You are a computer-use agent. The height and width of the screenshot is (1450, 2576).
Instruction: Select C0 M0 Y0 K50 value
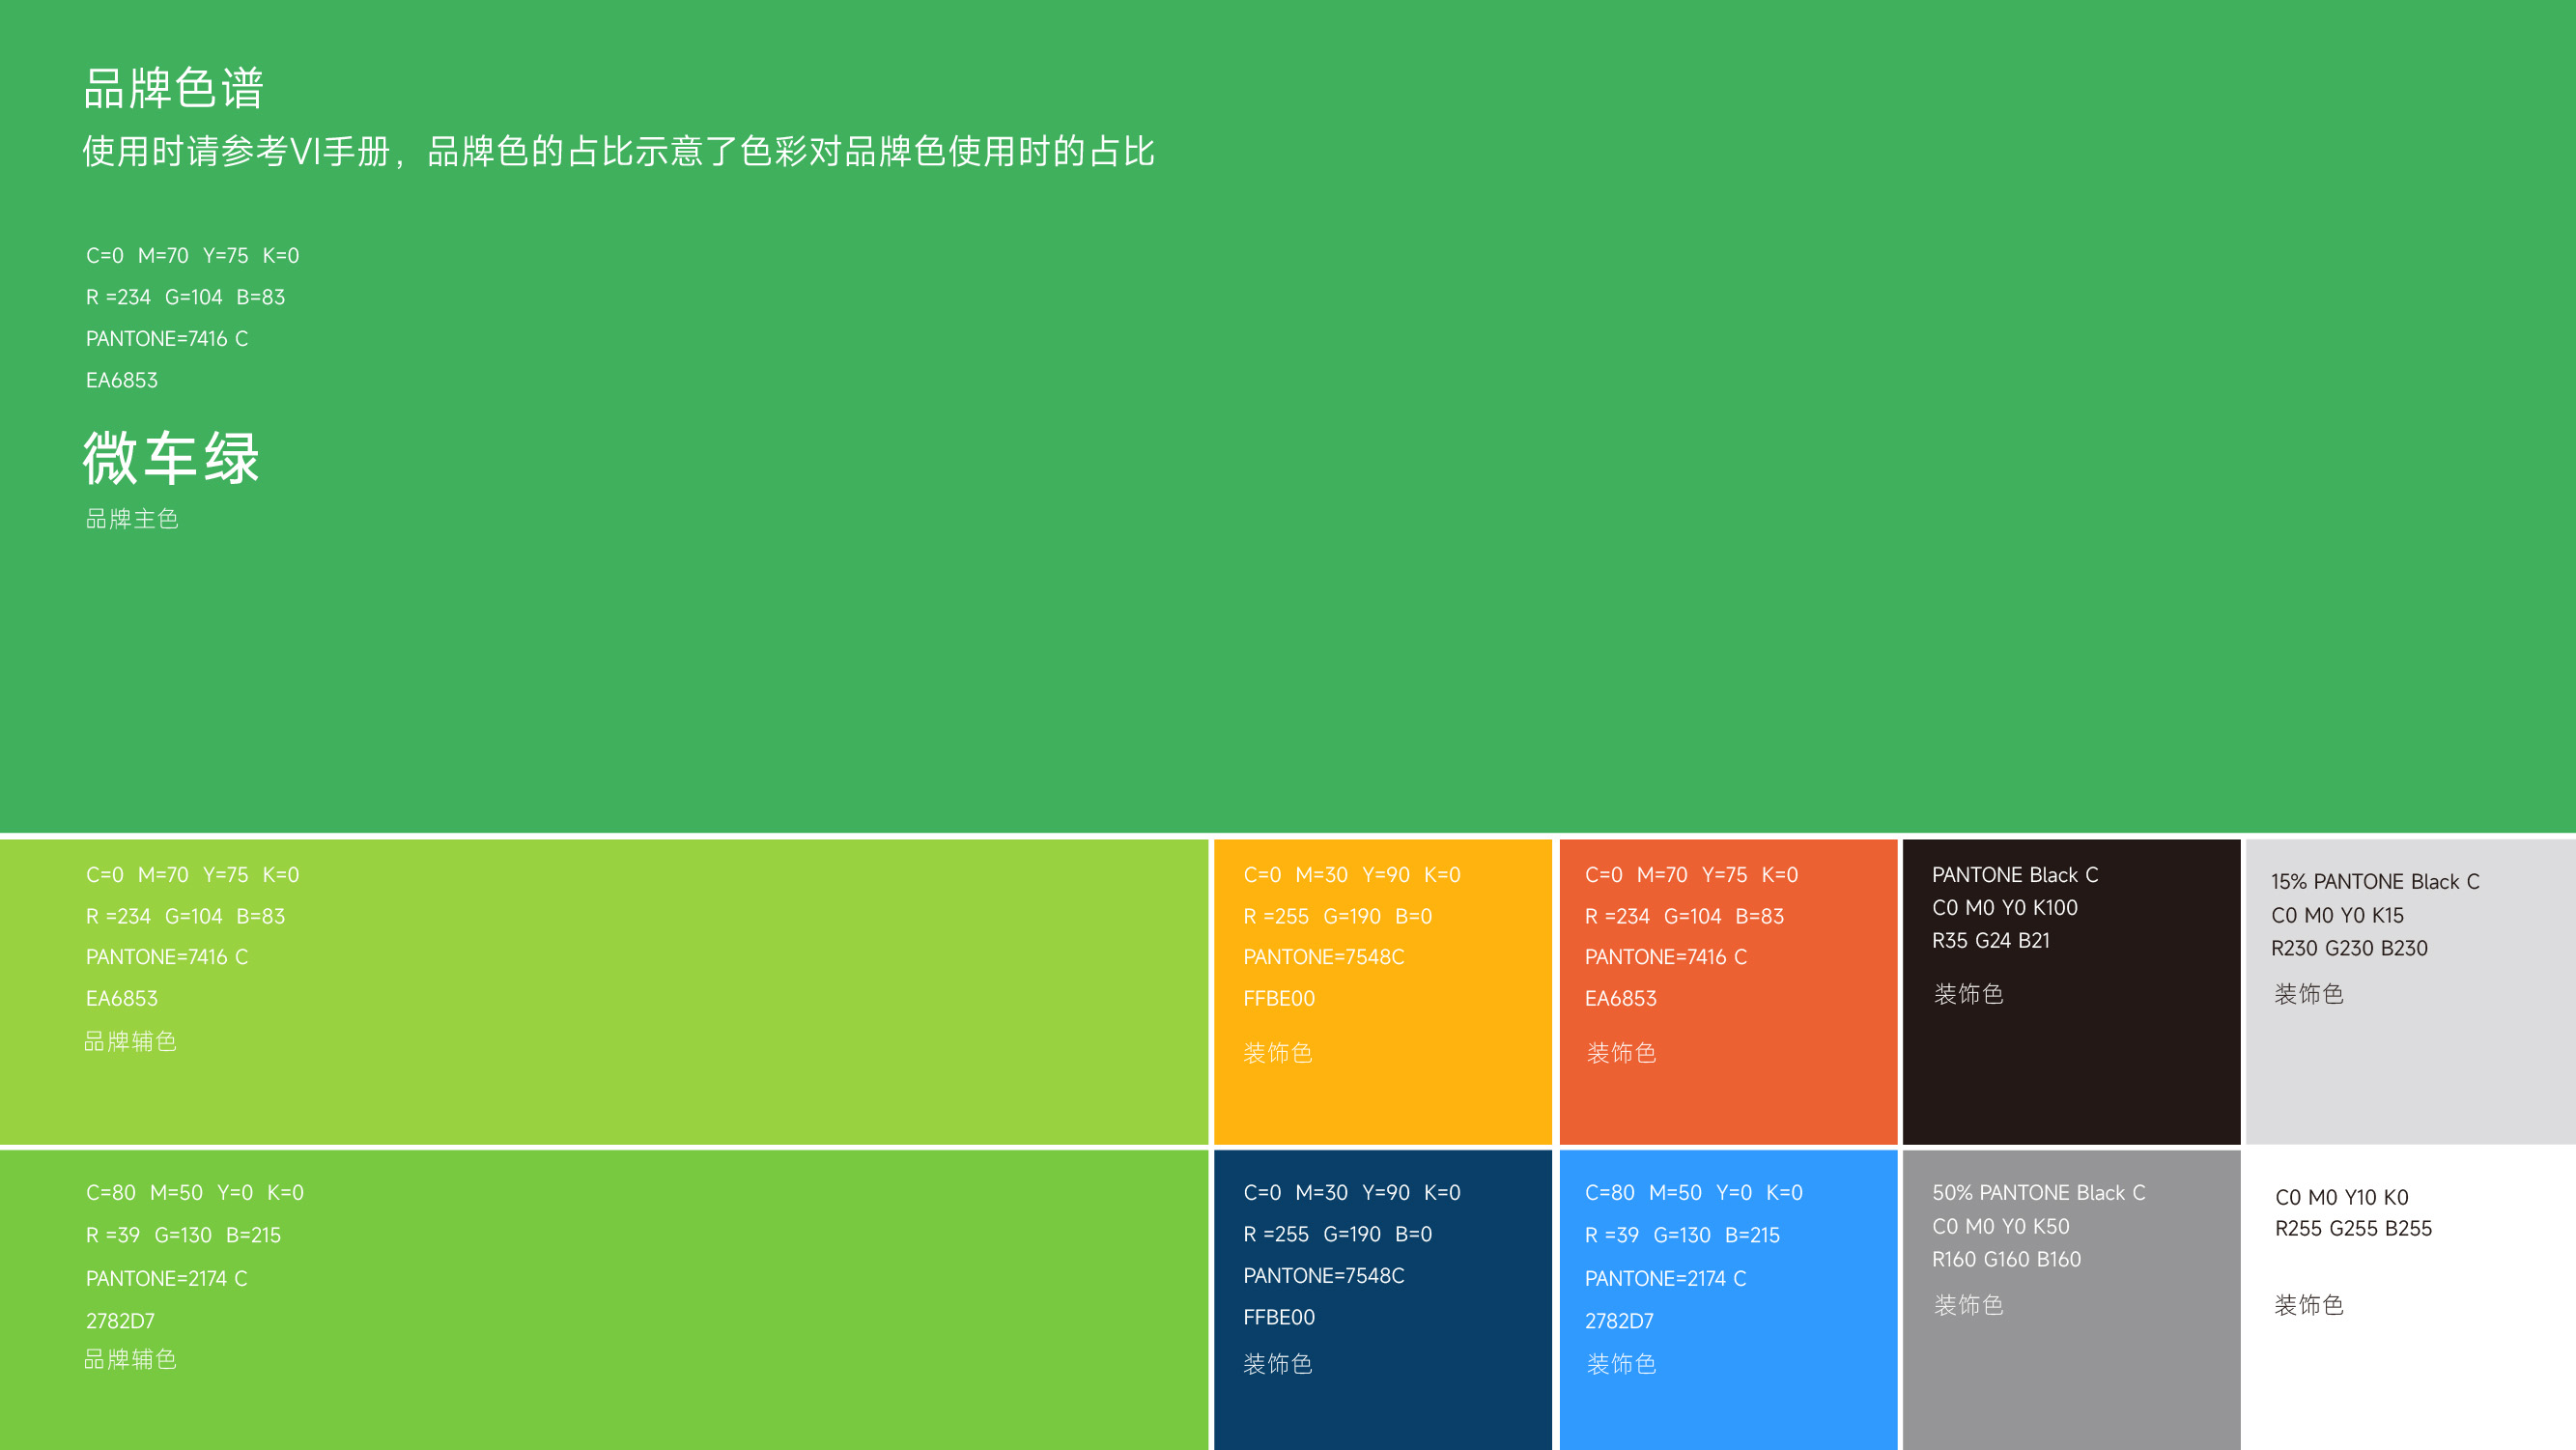pos(2001,1226)
